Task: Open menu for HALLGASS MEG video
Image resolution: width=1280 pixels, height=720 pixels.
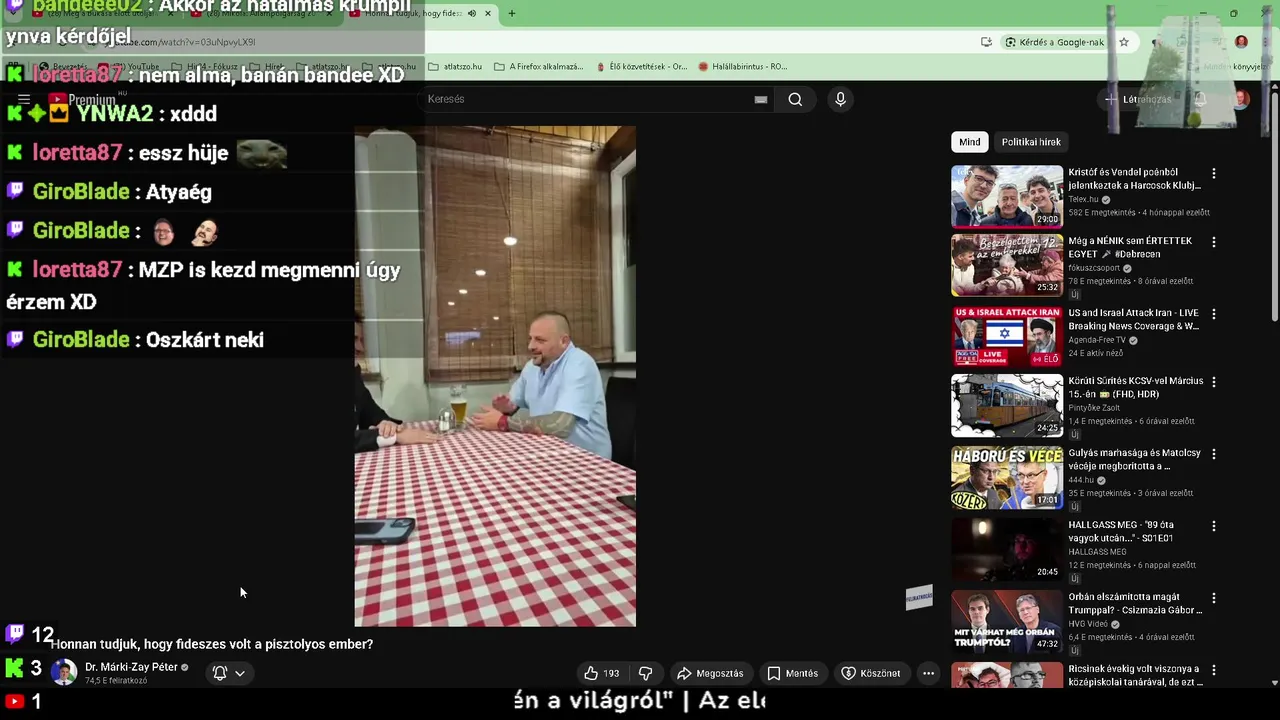Action: 1214,526
